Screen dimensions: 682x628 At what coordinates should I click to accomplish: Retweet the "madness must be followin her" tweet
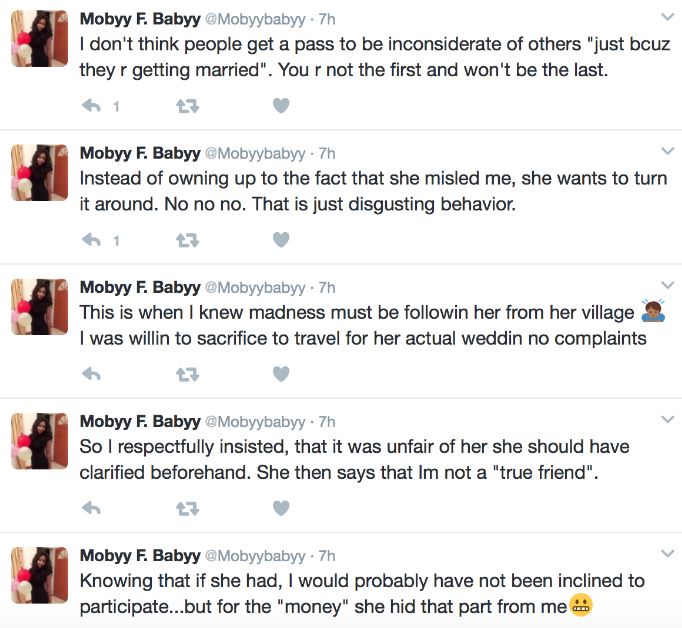(x=187, y=373)
